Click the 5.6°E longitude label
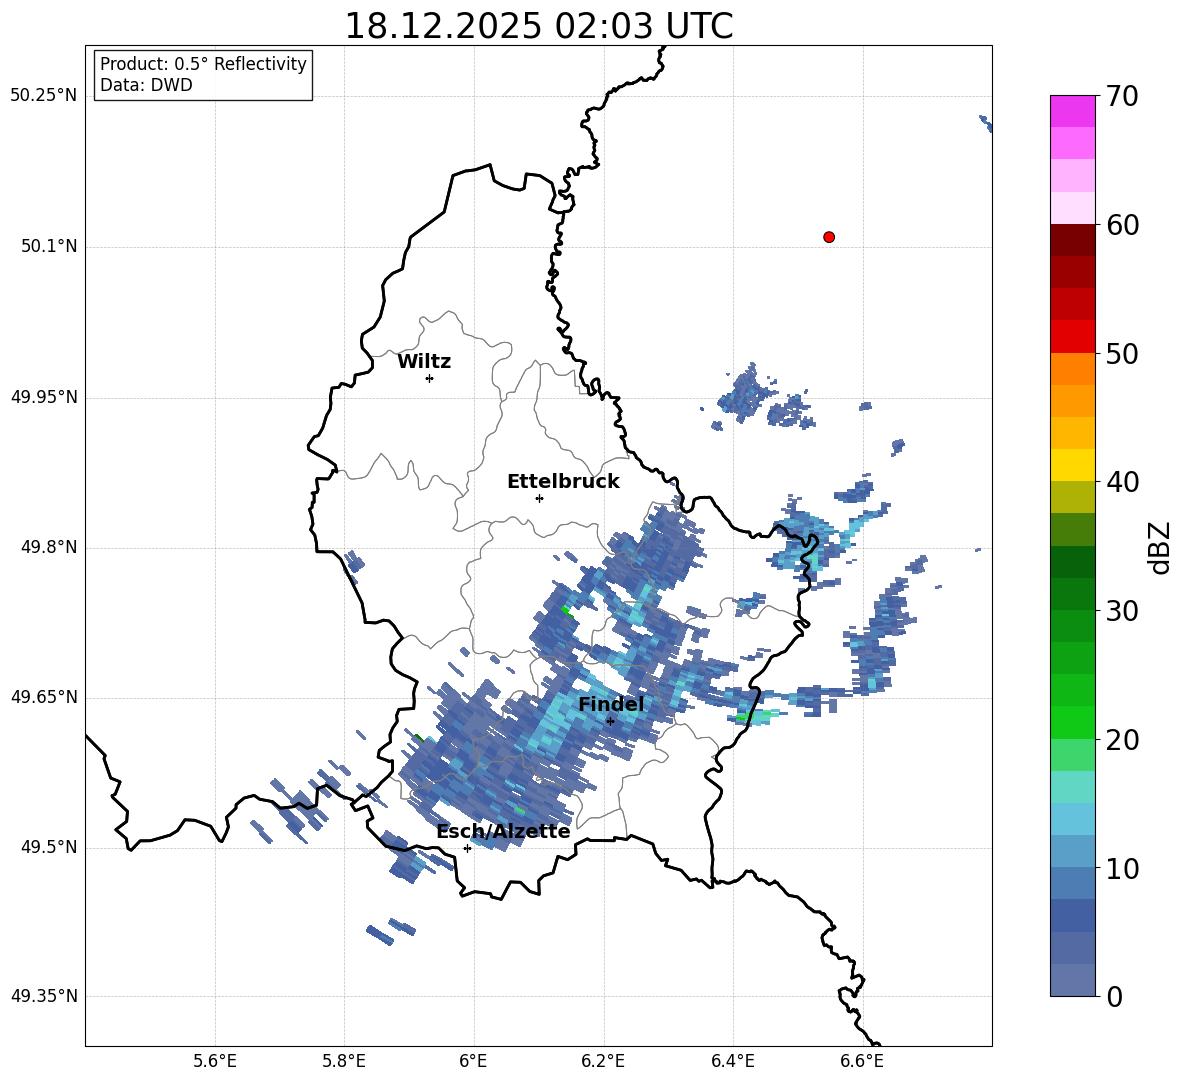This screenshot has height=1081, width=1184. tap(215, 1061)
